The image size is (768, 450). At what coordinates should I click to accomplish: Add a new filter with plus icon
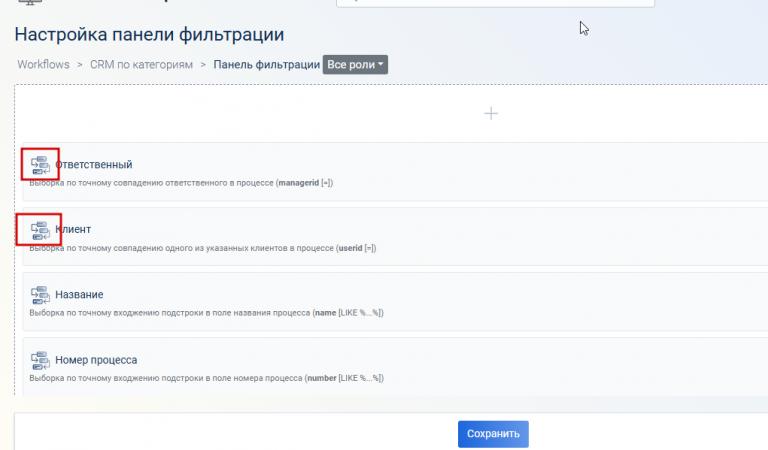491,114
